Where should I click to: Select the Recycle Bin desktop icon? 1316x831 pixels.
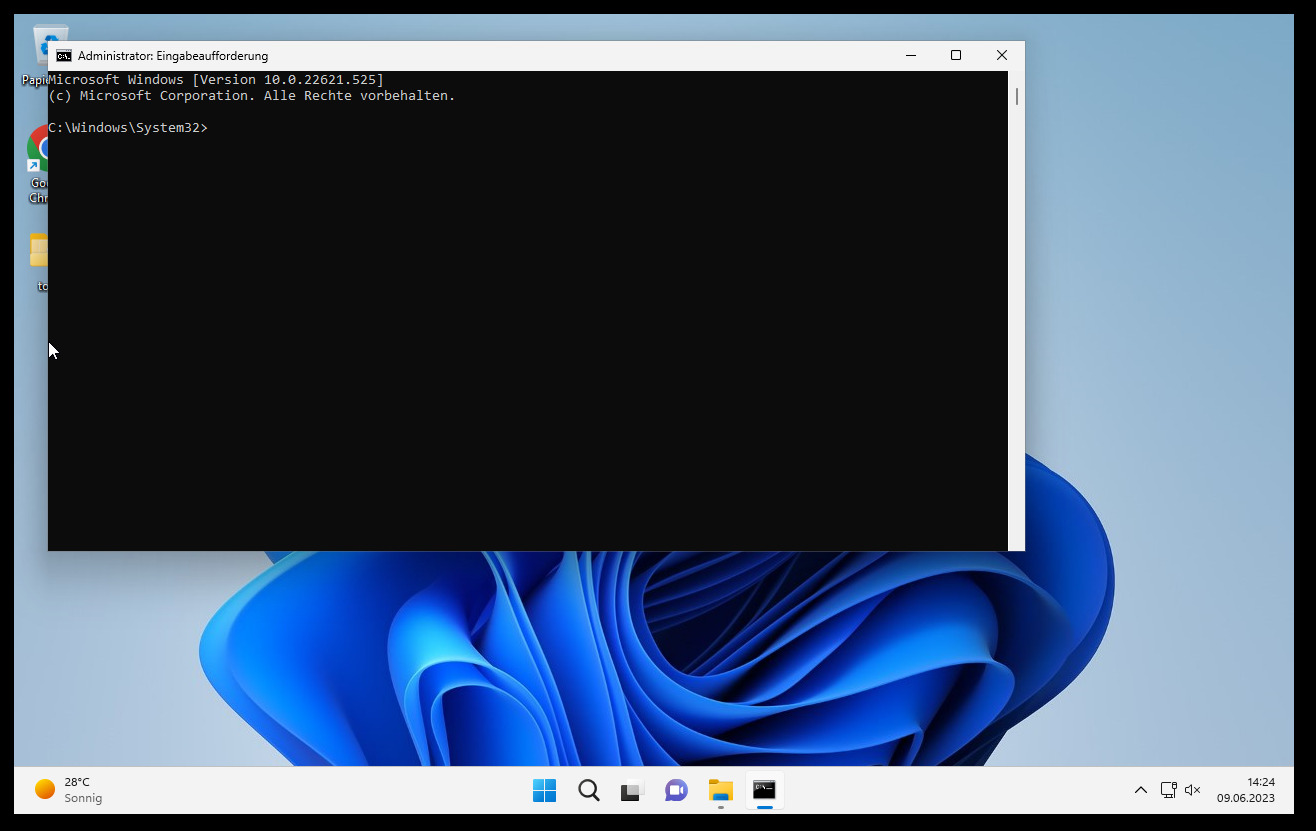tap(40, 56)
